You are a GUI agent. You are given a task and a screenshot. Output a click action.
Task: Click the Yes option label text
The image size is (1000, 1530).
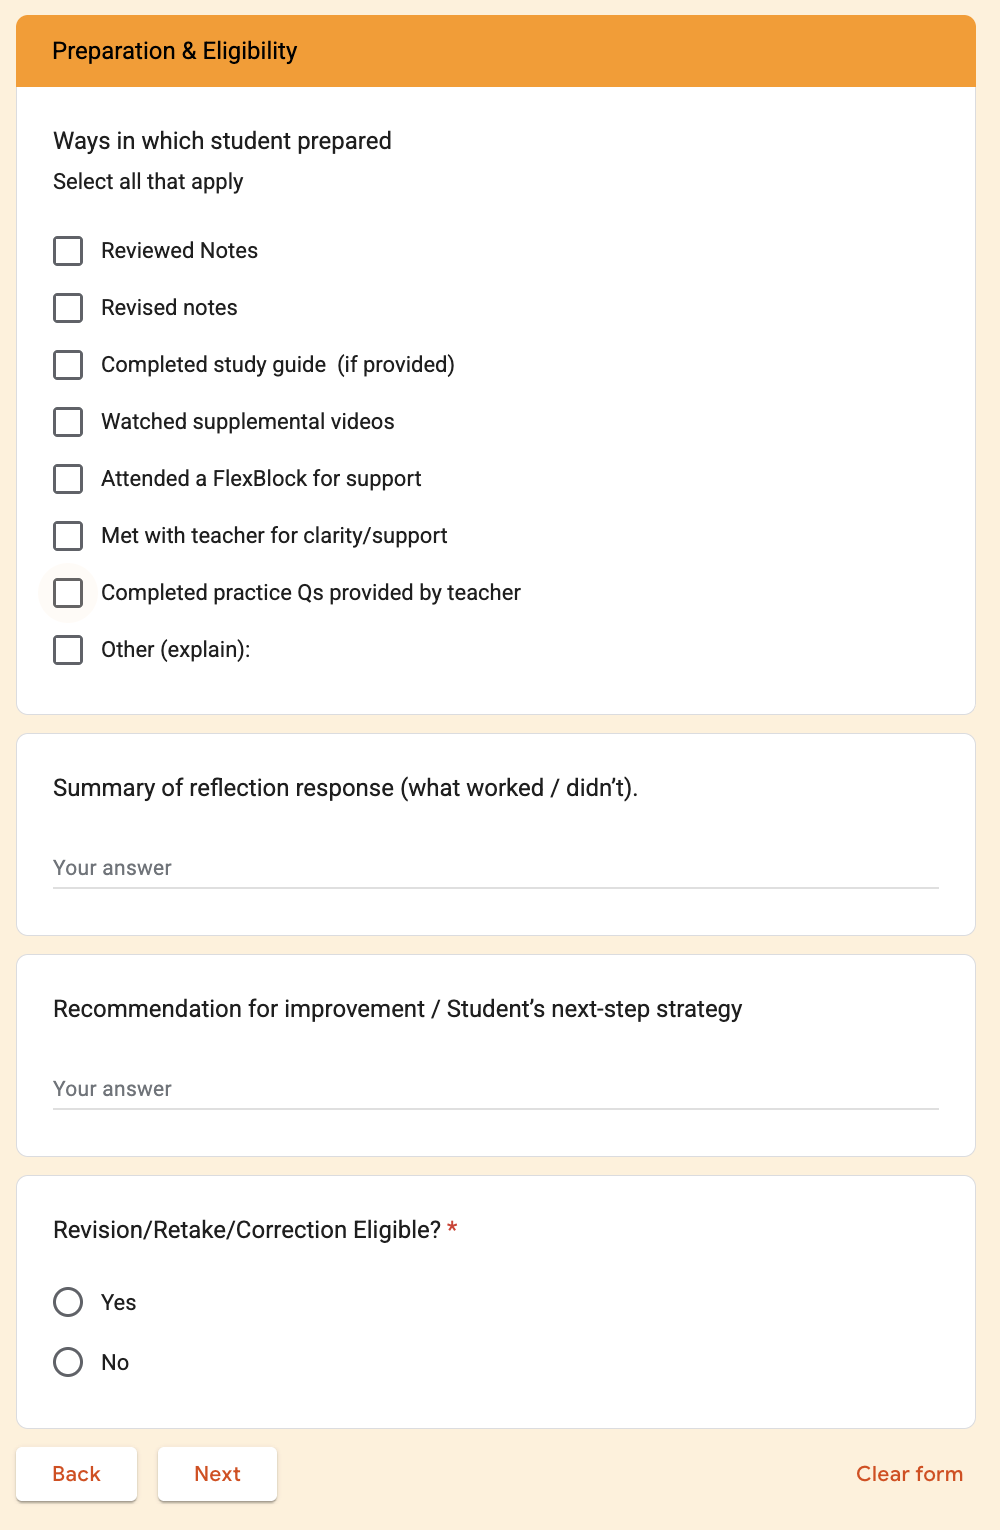118,1302
